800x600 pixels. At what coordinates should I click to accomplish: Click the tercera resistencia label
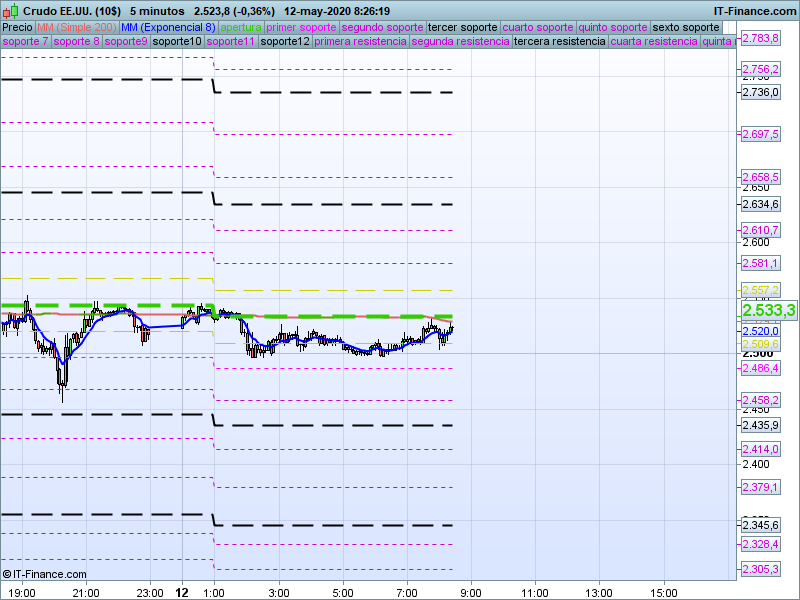[559, 42]
